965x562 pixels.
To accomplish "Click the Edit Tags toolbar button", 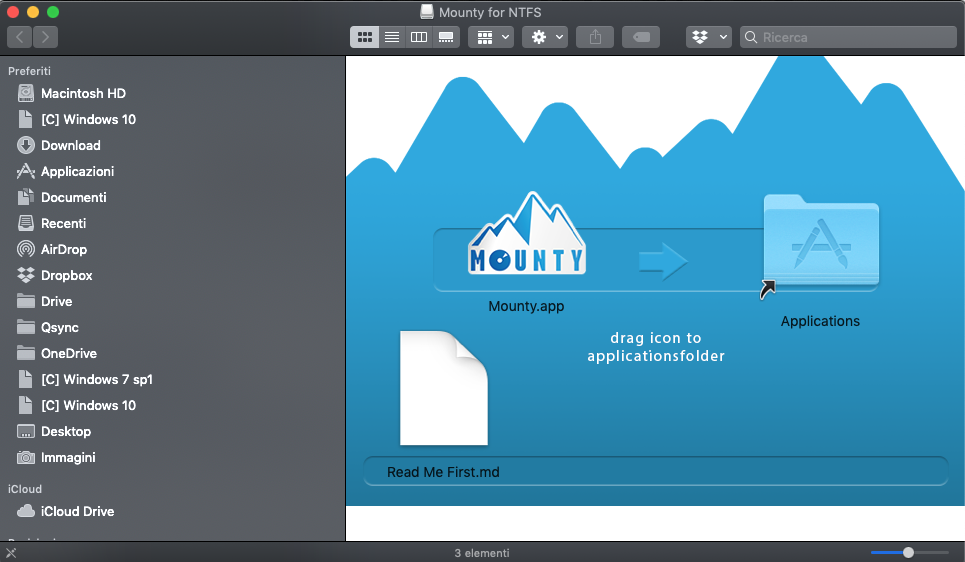I will click(641, 37).
